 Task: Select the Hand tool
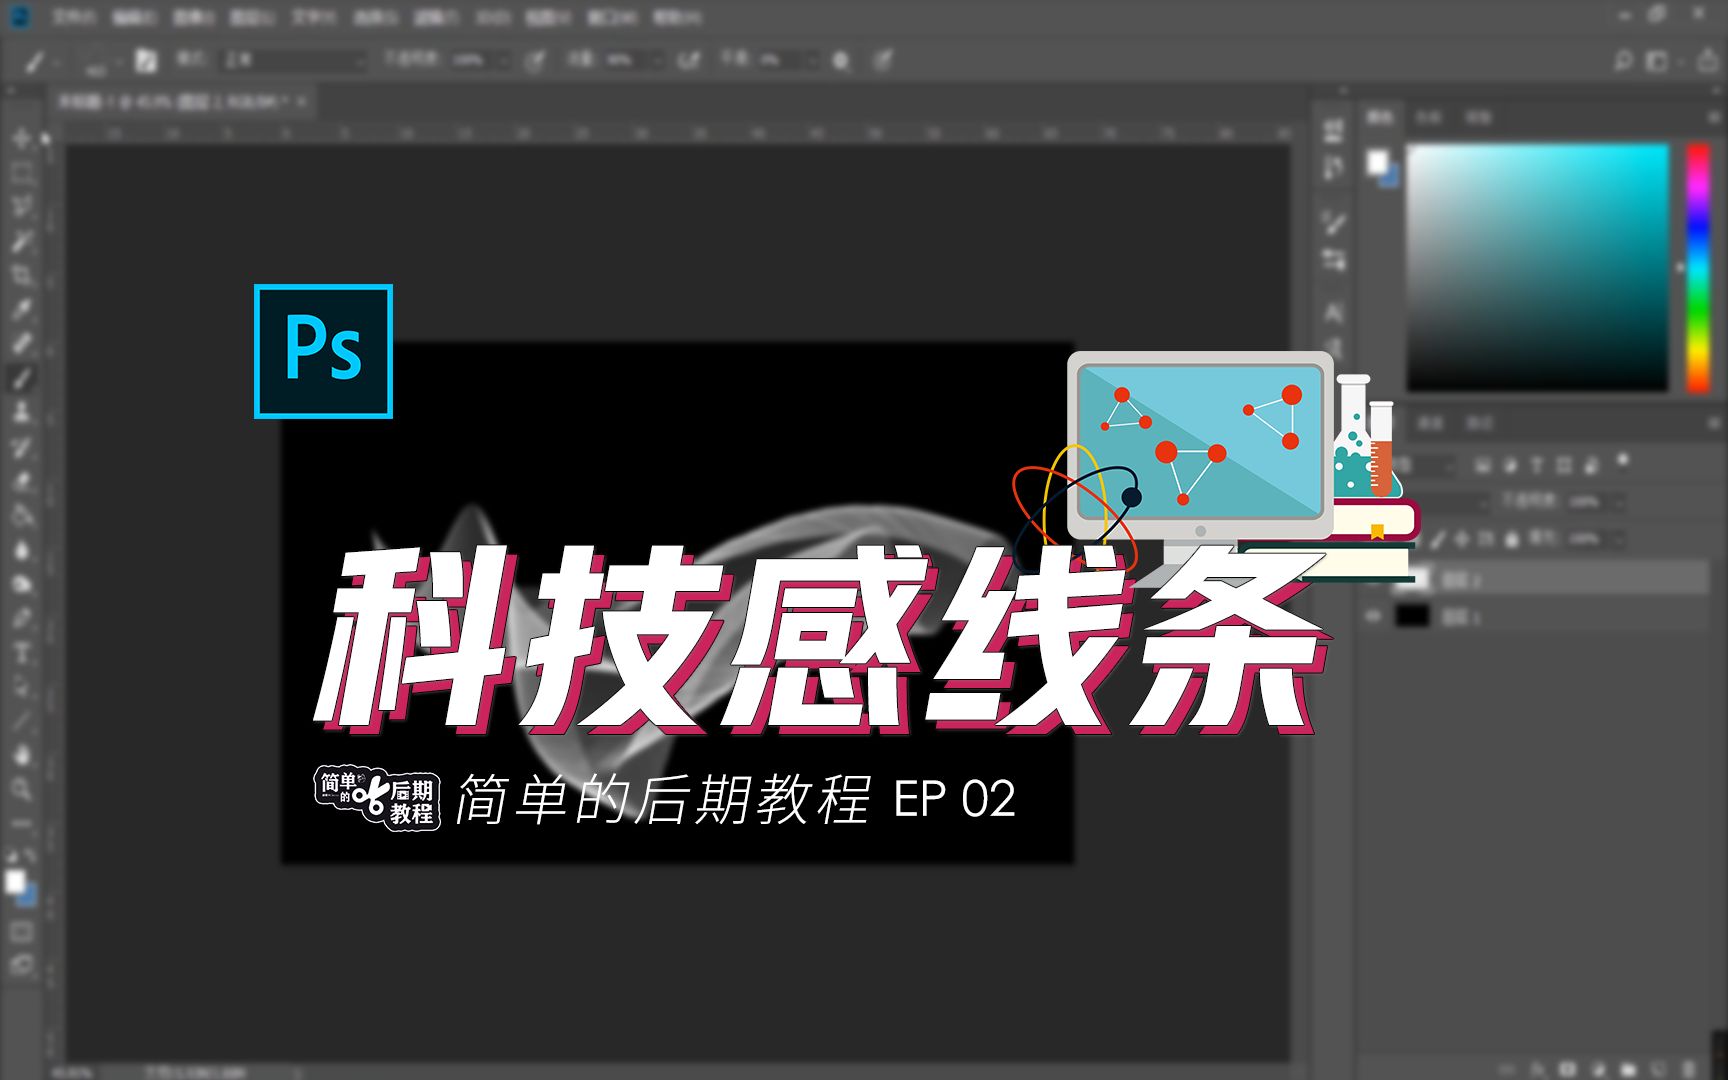(x=21, y=755)
